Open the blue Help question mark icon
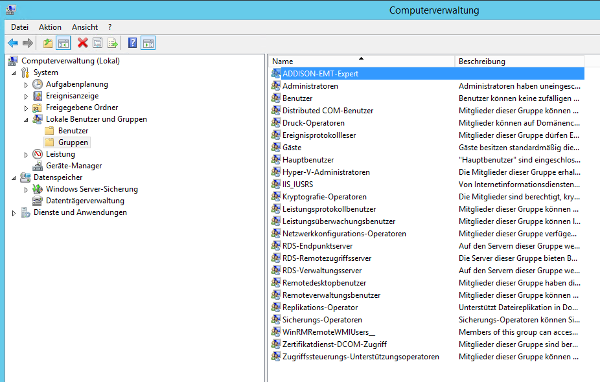Screen dimensions: 600x382 (132, 43)
